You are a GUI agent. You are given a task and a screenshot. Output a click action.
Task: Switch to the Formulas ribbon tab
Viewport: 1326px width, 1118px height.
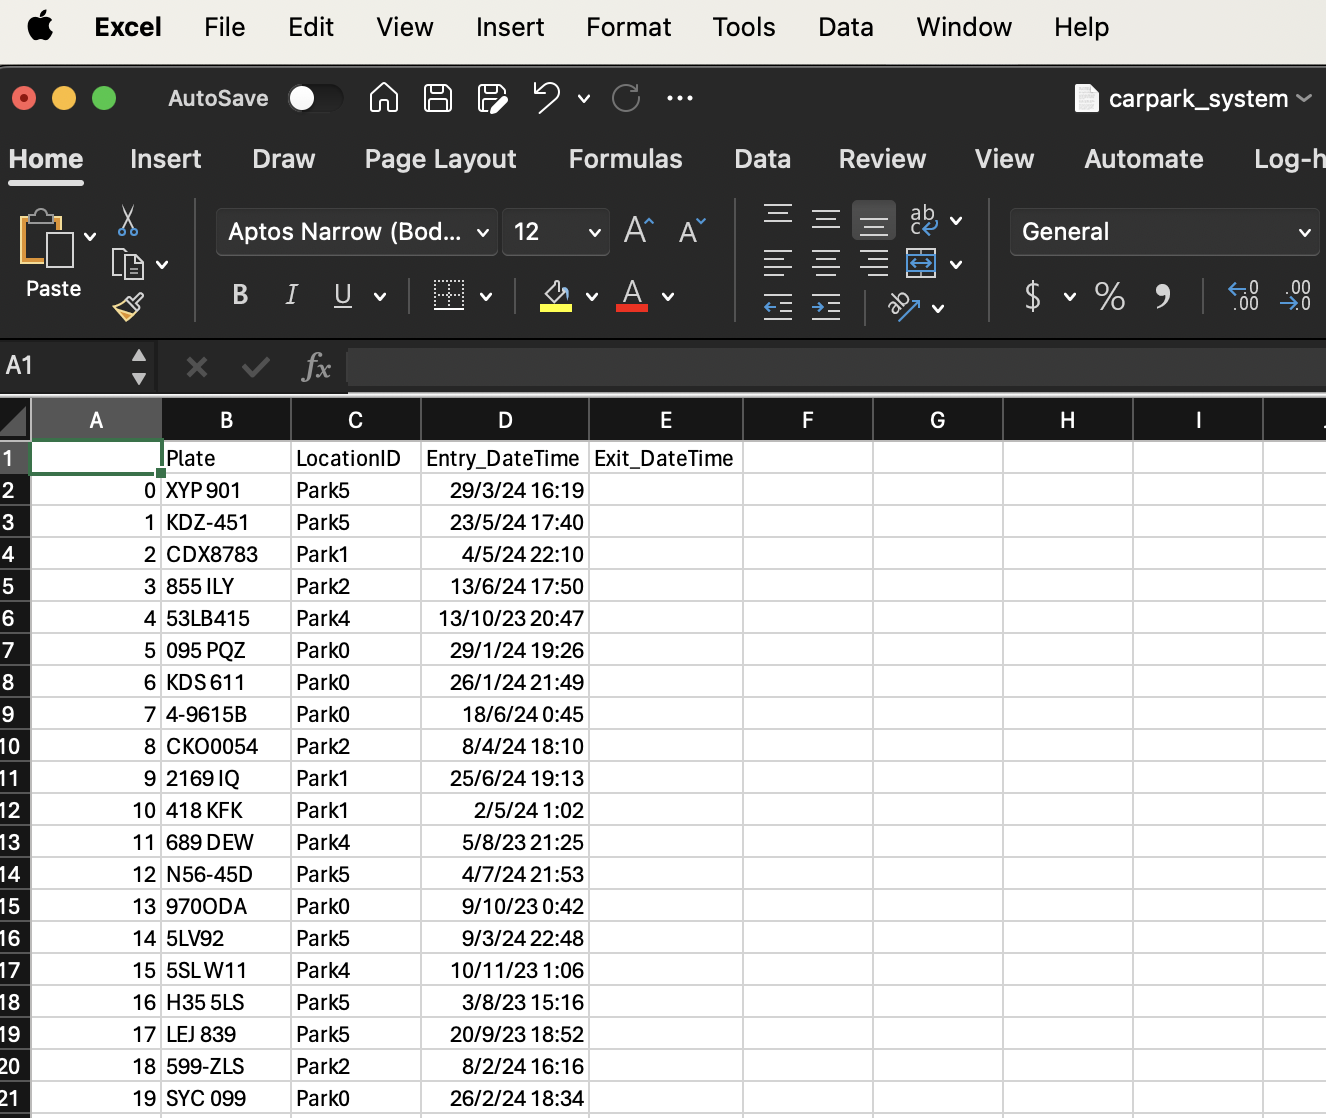point(625,159)
